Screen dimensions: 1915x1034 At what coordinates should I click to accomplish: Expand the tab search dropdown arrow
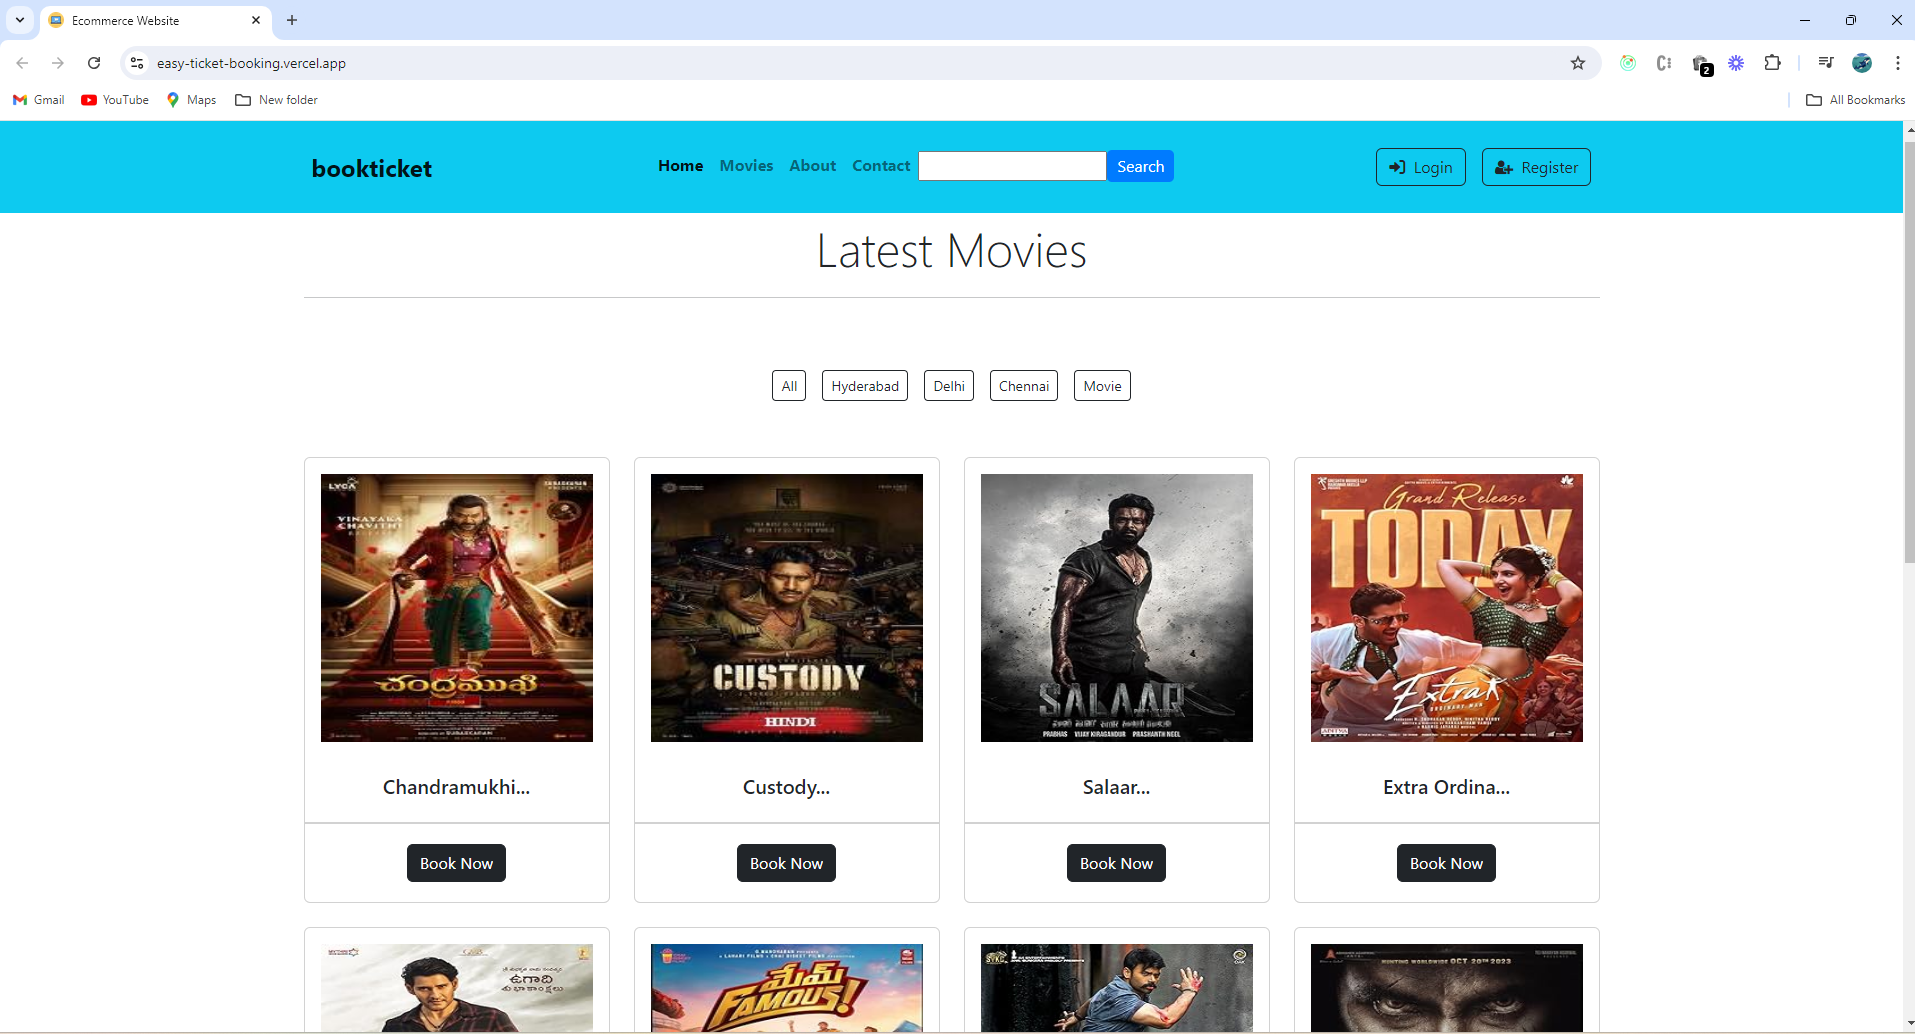pyautogui.click(x=20, y=20)
